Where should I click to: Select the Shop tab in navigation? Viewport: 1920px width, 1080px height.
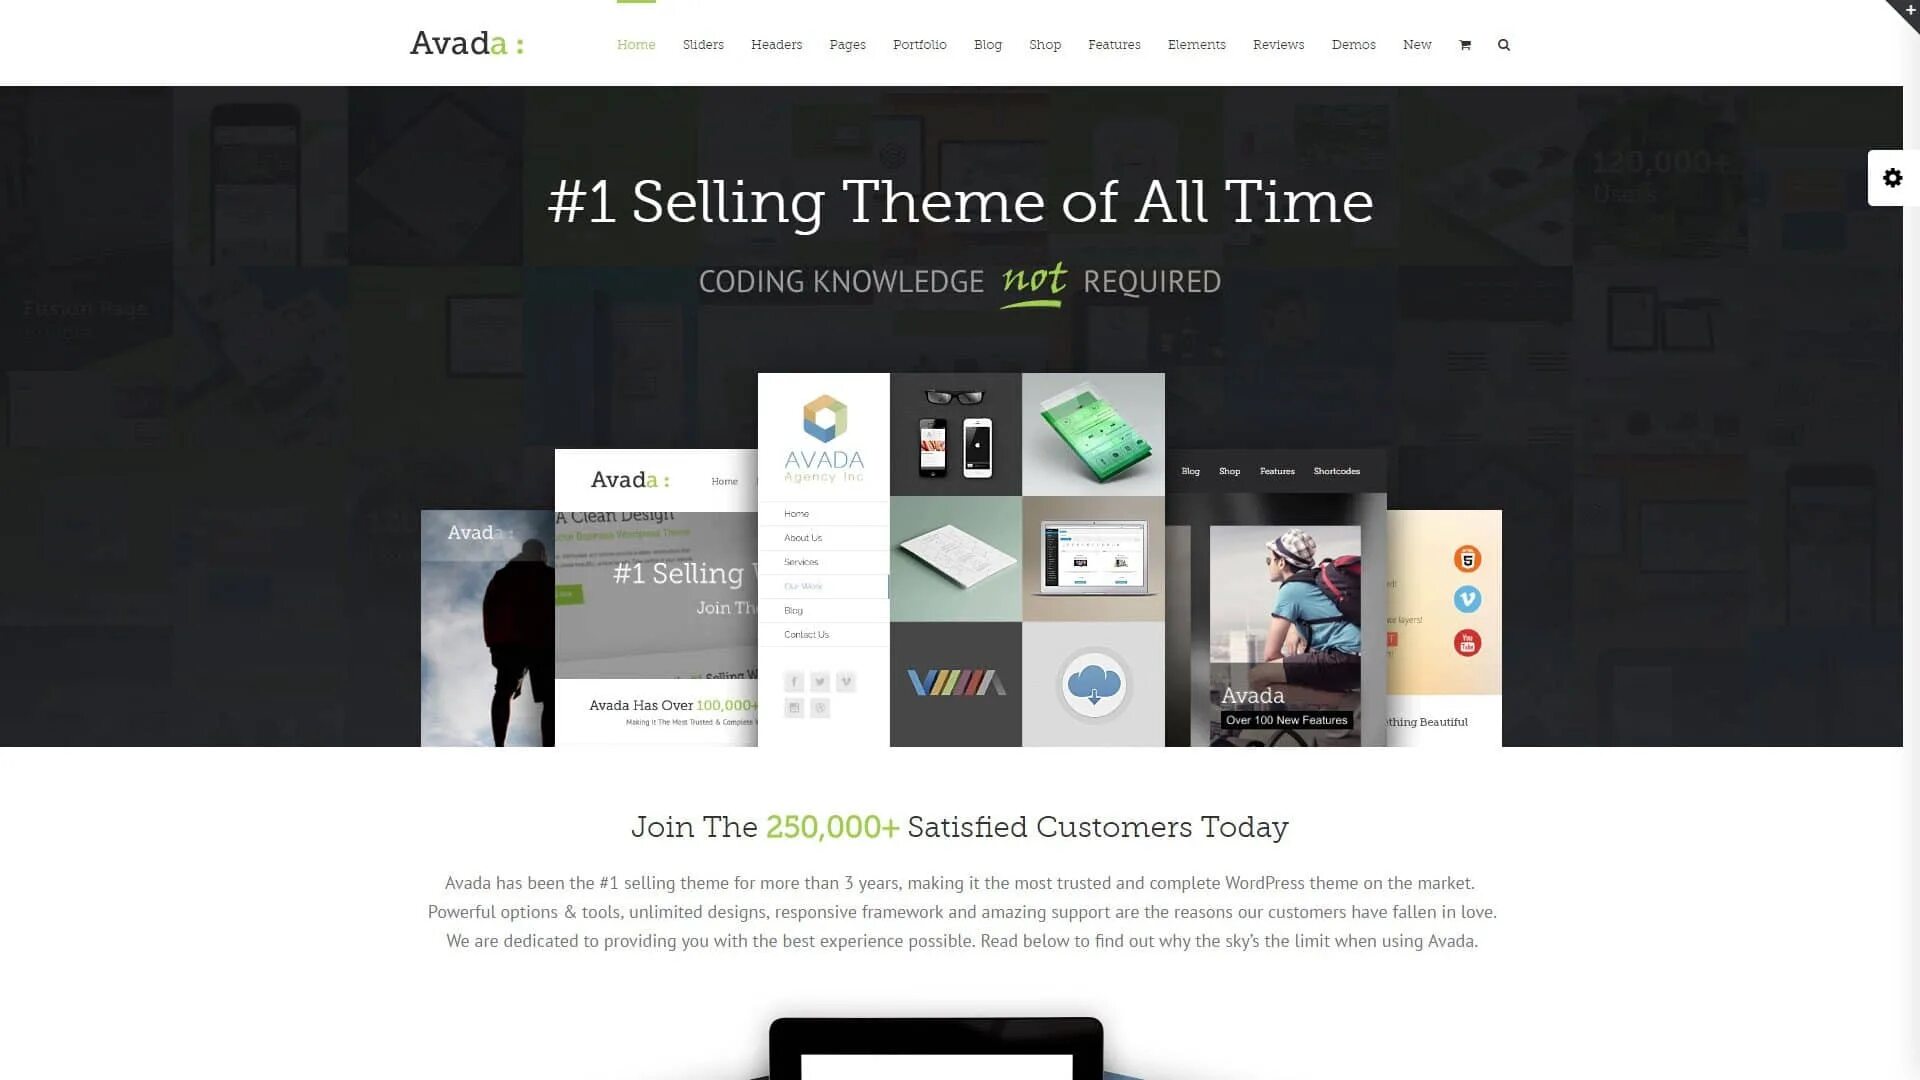pos(1046,44)
